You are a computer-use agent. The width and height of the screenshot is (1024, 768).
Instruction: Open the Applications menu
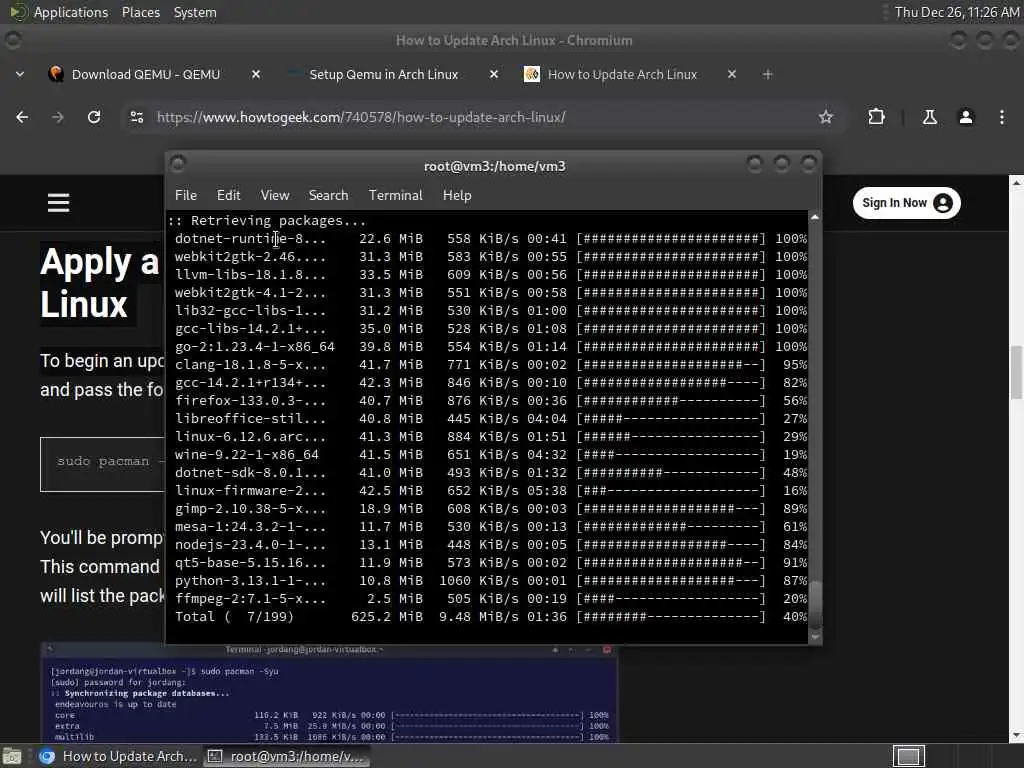pyautogui.click(x=71, y=12)
